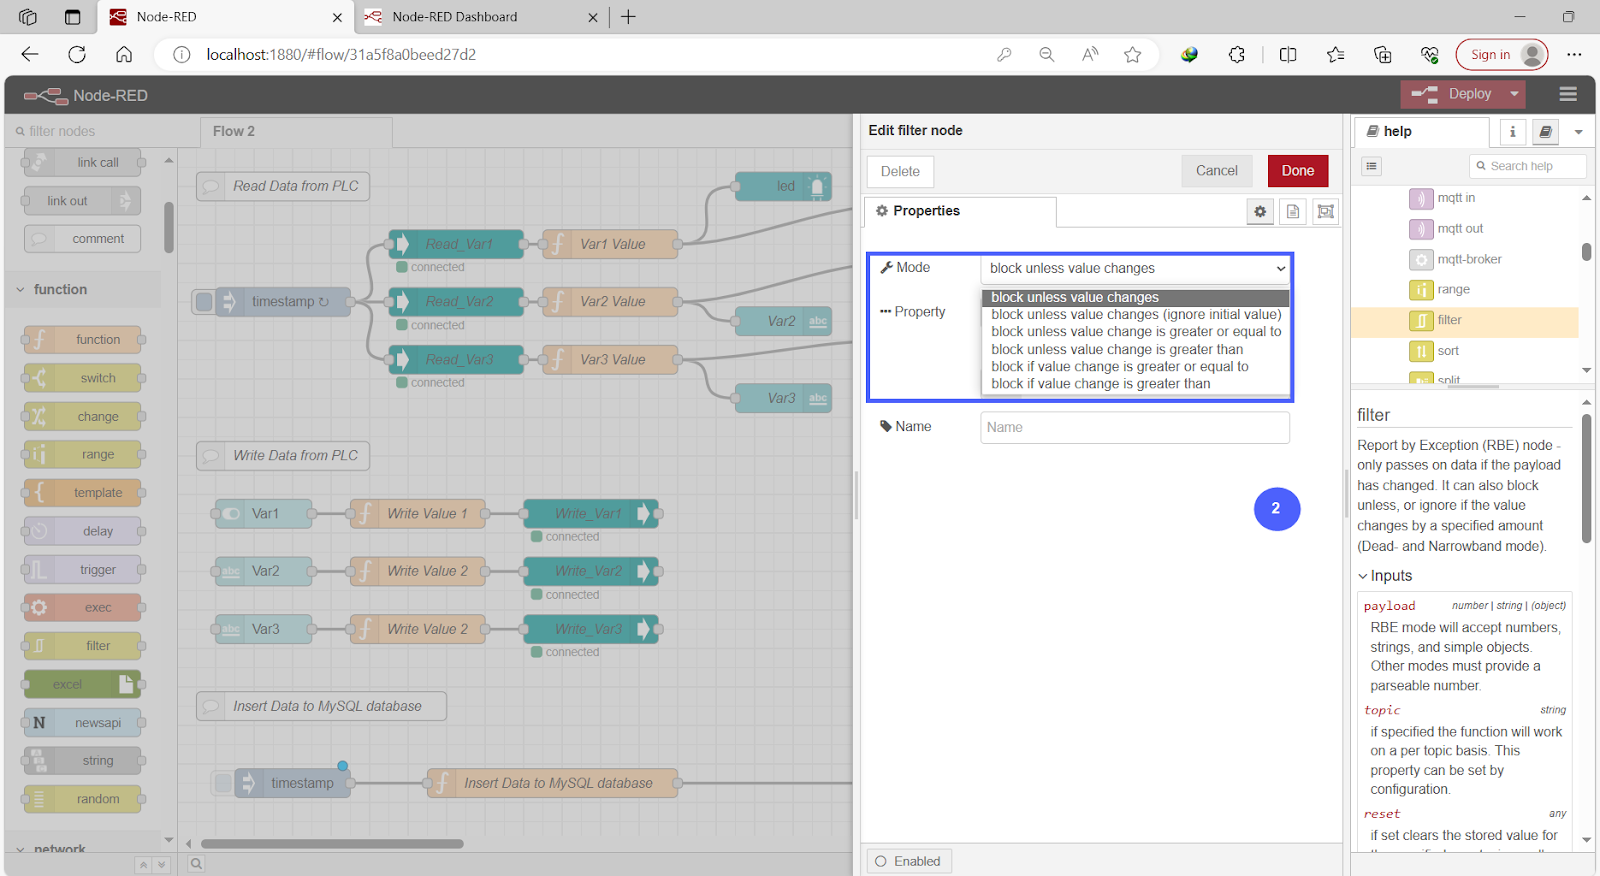Image resolution: width=1600 pixels, height=876 pixels.
Task: Open sidebar tabs dropdown arrow
Action: (1578, 132)
